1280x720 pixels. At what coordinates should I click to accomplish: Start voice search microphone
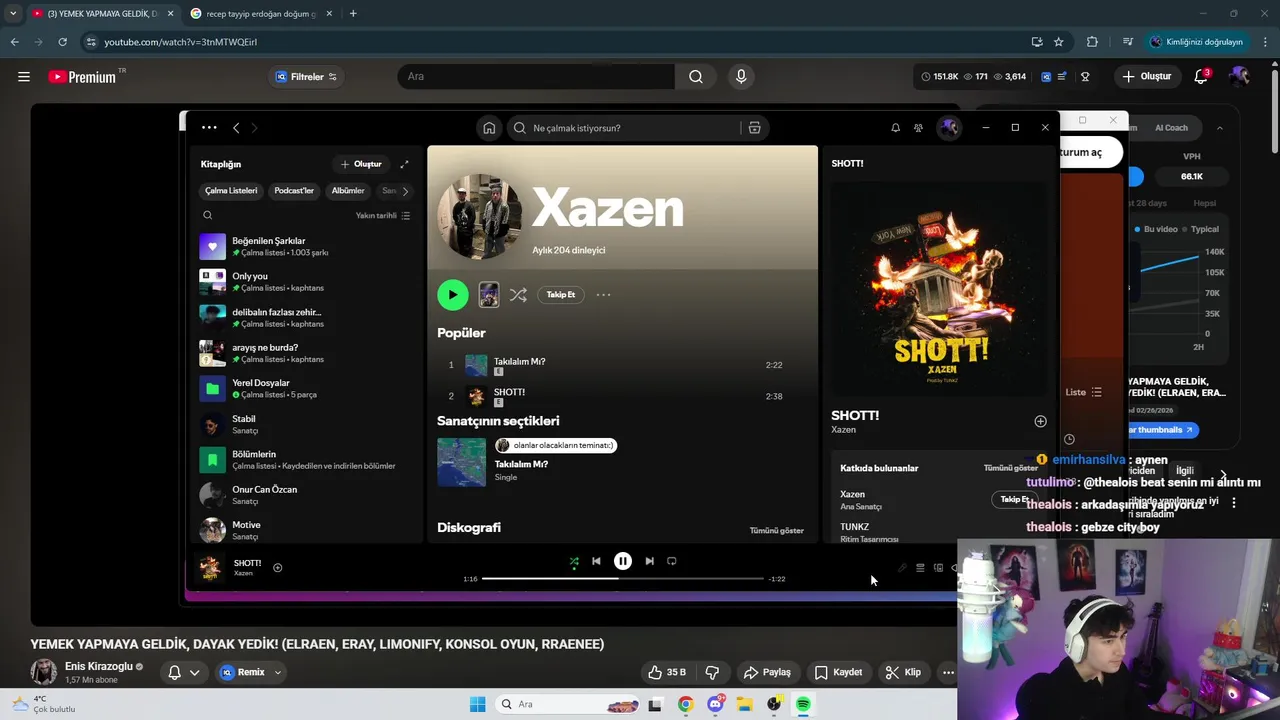(x=741, y=77)
